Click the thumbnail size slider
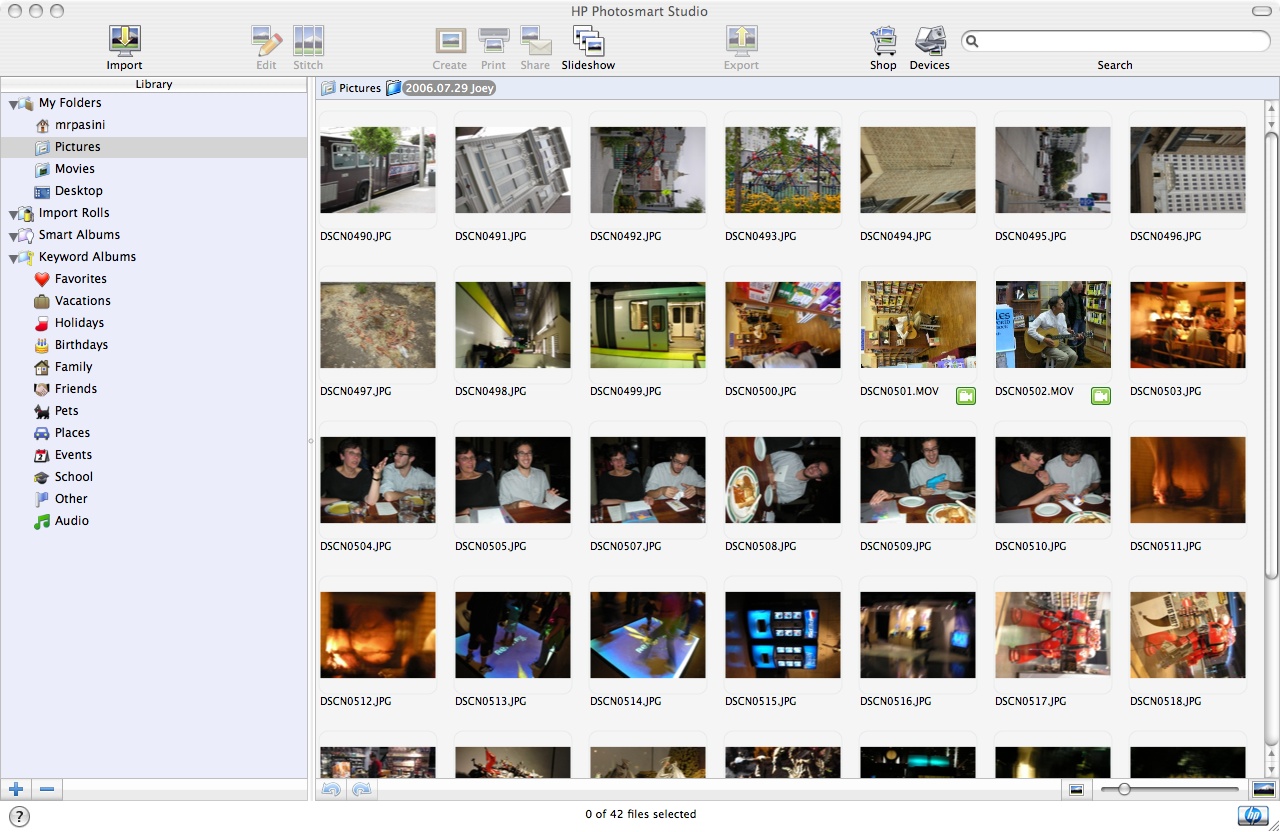Screen dimensions: 1280x832 (x=1125, y=790)
